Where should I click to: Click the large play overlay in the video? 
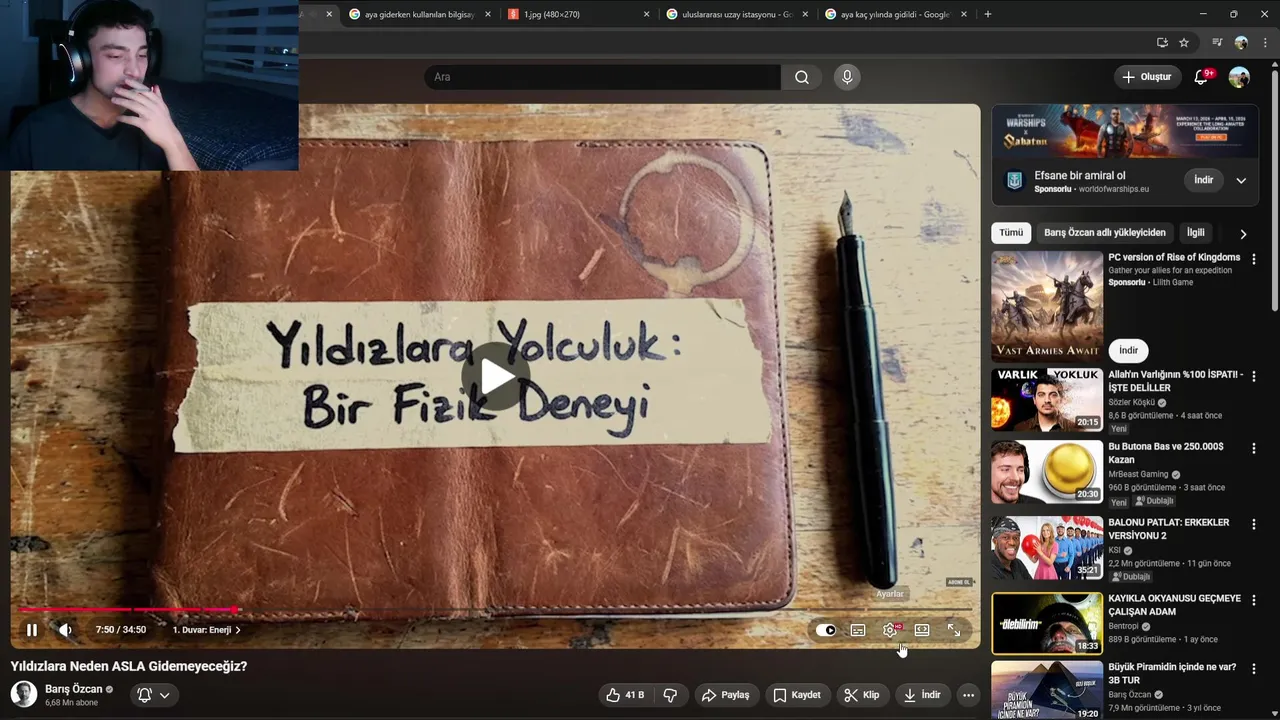[x=497, y=376]
